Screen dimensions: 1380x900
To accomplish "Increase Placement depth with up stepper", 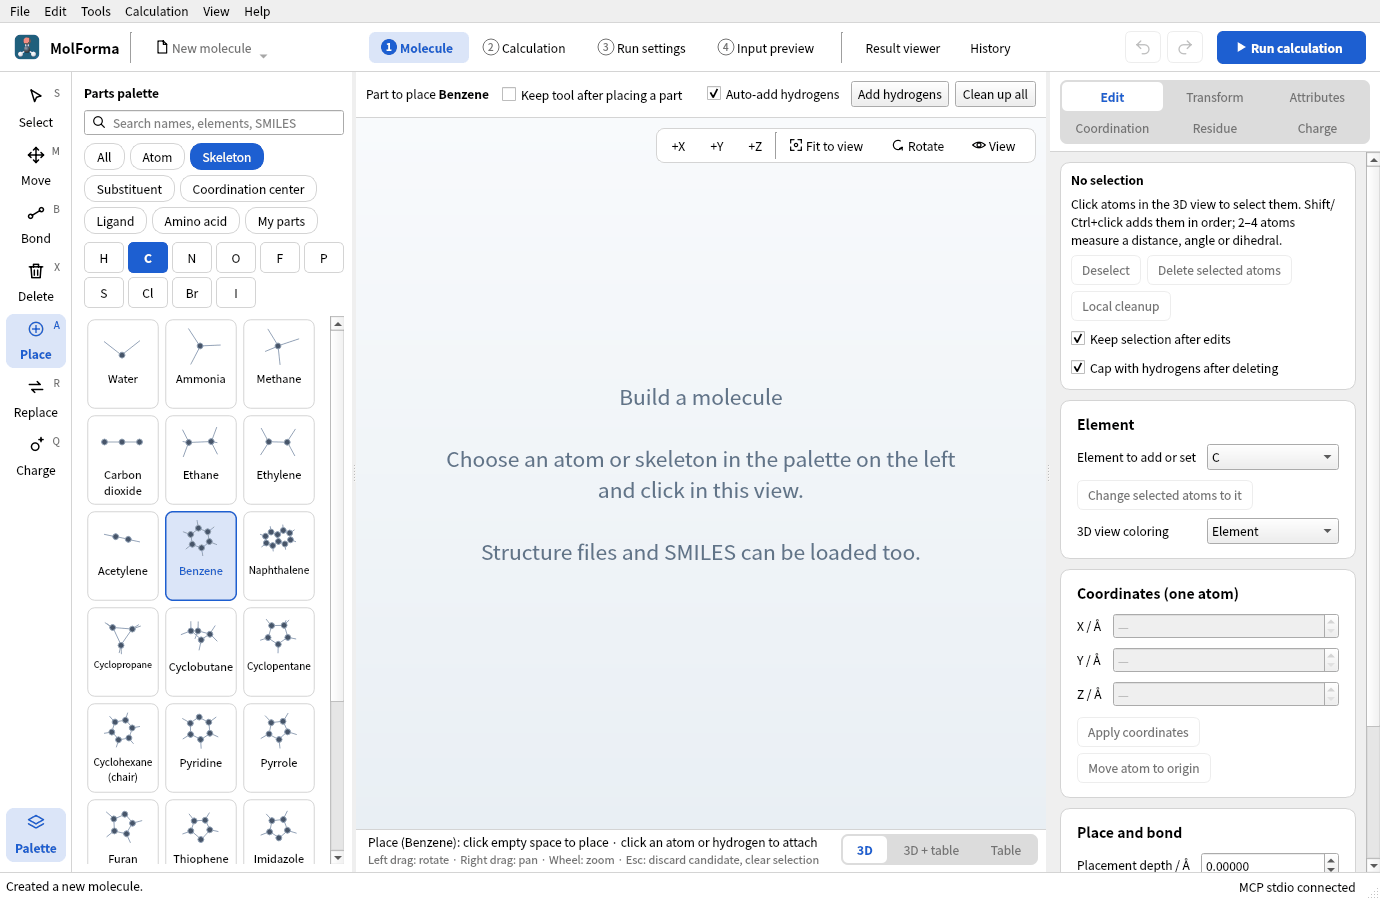I will tap(1331, 859).
